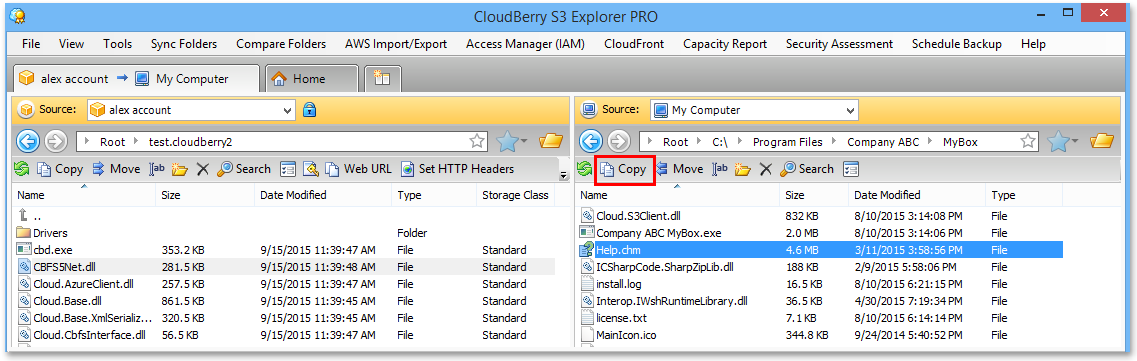
Task: Refresh the left pane file list
Action: [22, 169]
